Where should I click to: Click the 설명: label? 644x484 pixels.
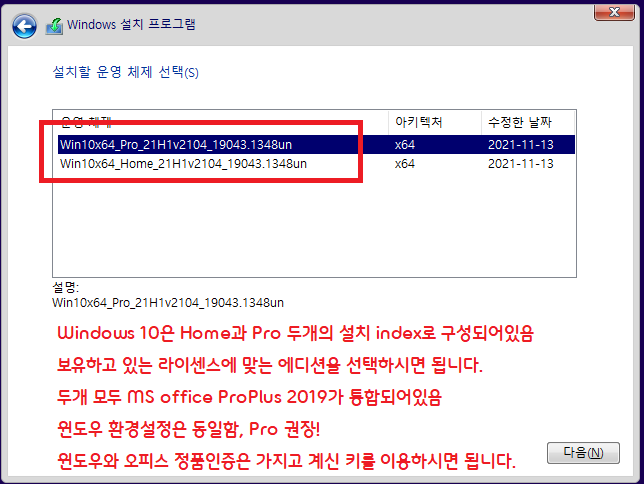65,287
